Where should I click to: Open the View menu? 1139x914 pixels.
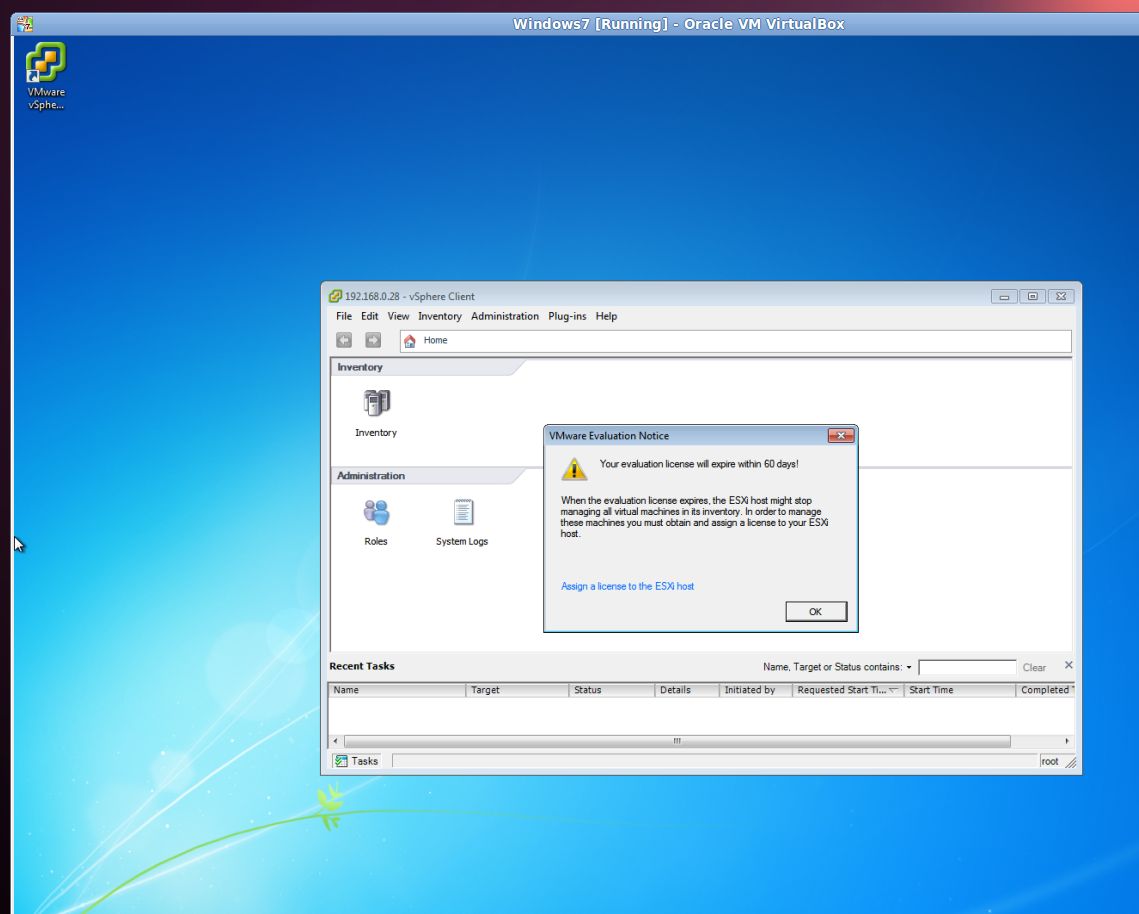click(x=398, y=316)
